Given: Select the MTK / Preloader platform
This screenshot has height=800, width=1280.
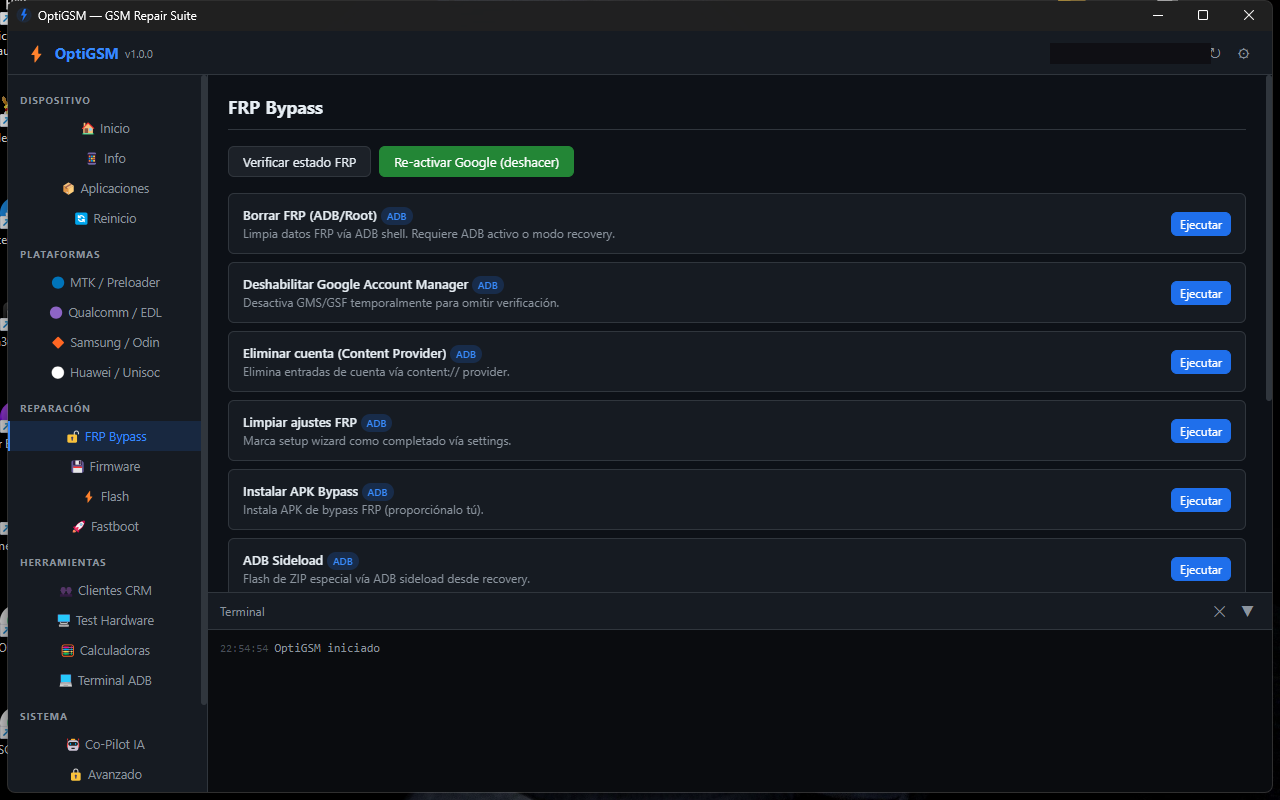Looking at the screenshot, I should click(x=105, y=283).
